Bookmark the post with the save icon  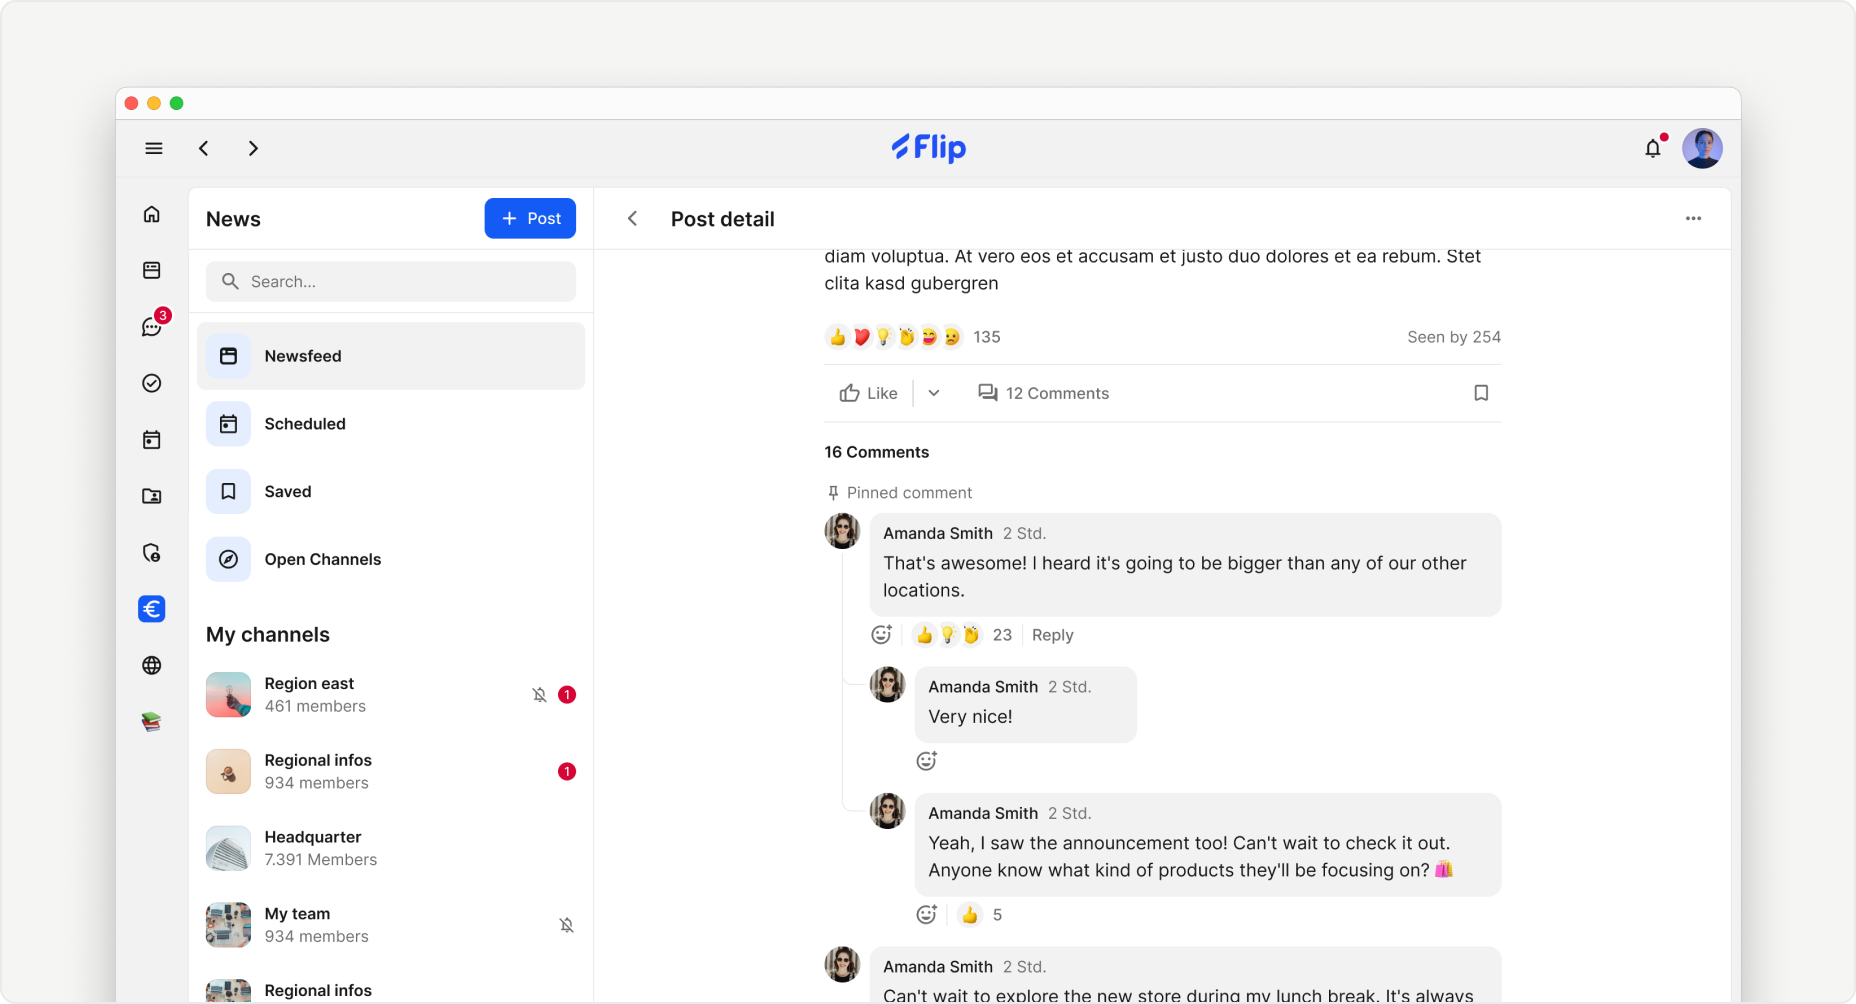(x=1481, y=393)
